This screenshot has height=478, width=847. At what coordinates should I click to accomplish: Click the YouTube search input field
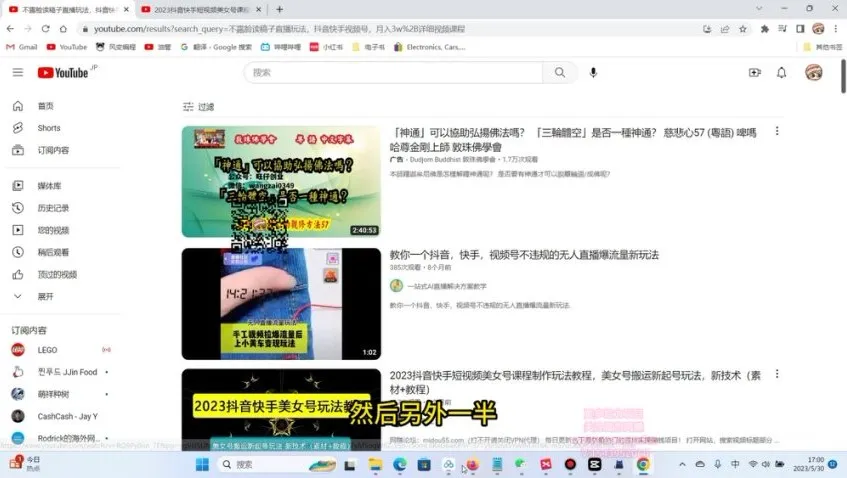click(393, 72)
